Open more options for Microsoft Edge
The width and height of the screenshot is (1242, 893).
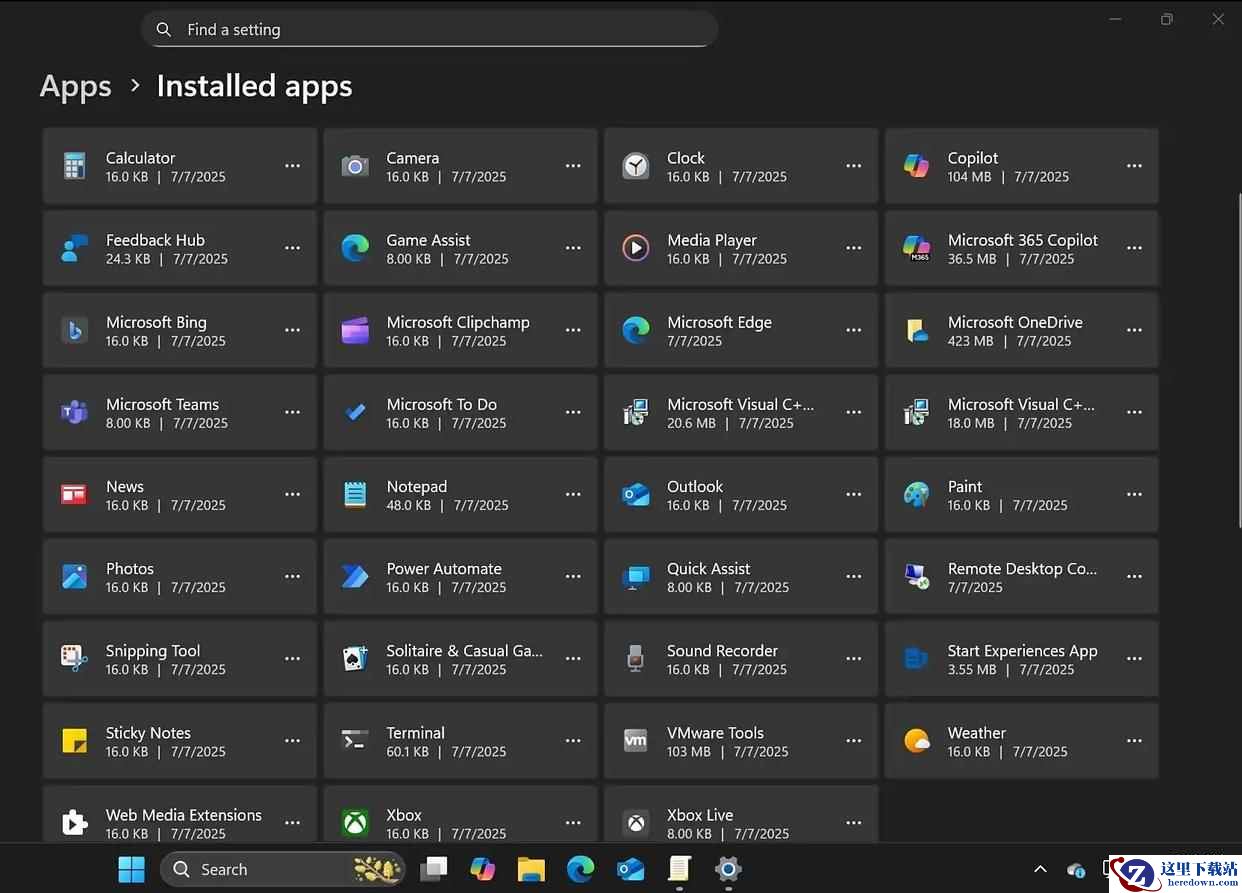point(854,330)
